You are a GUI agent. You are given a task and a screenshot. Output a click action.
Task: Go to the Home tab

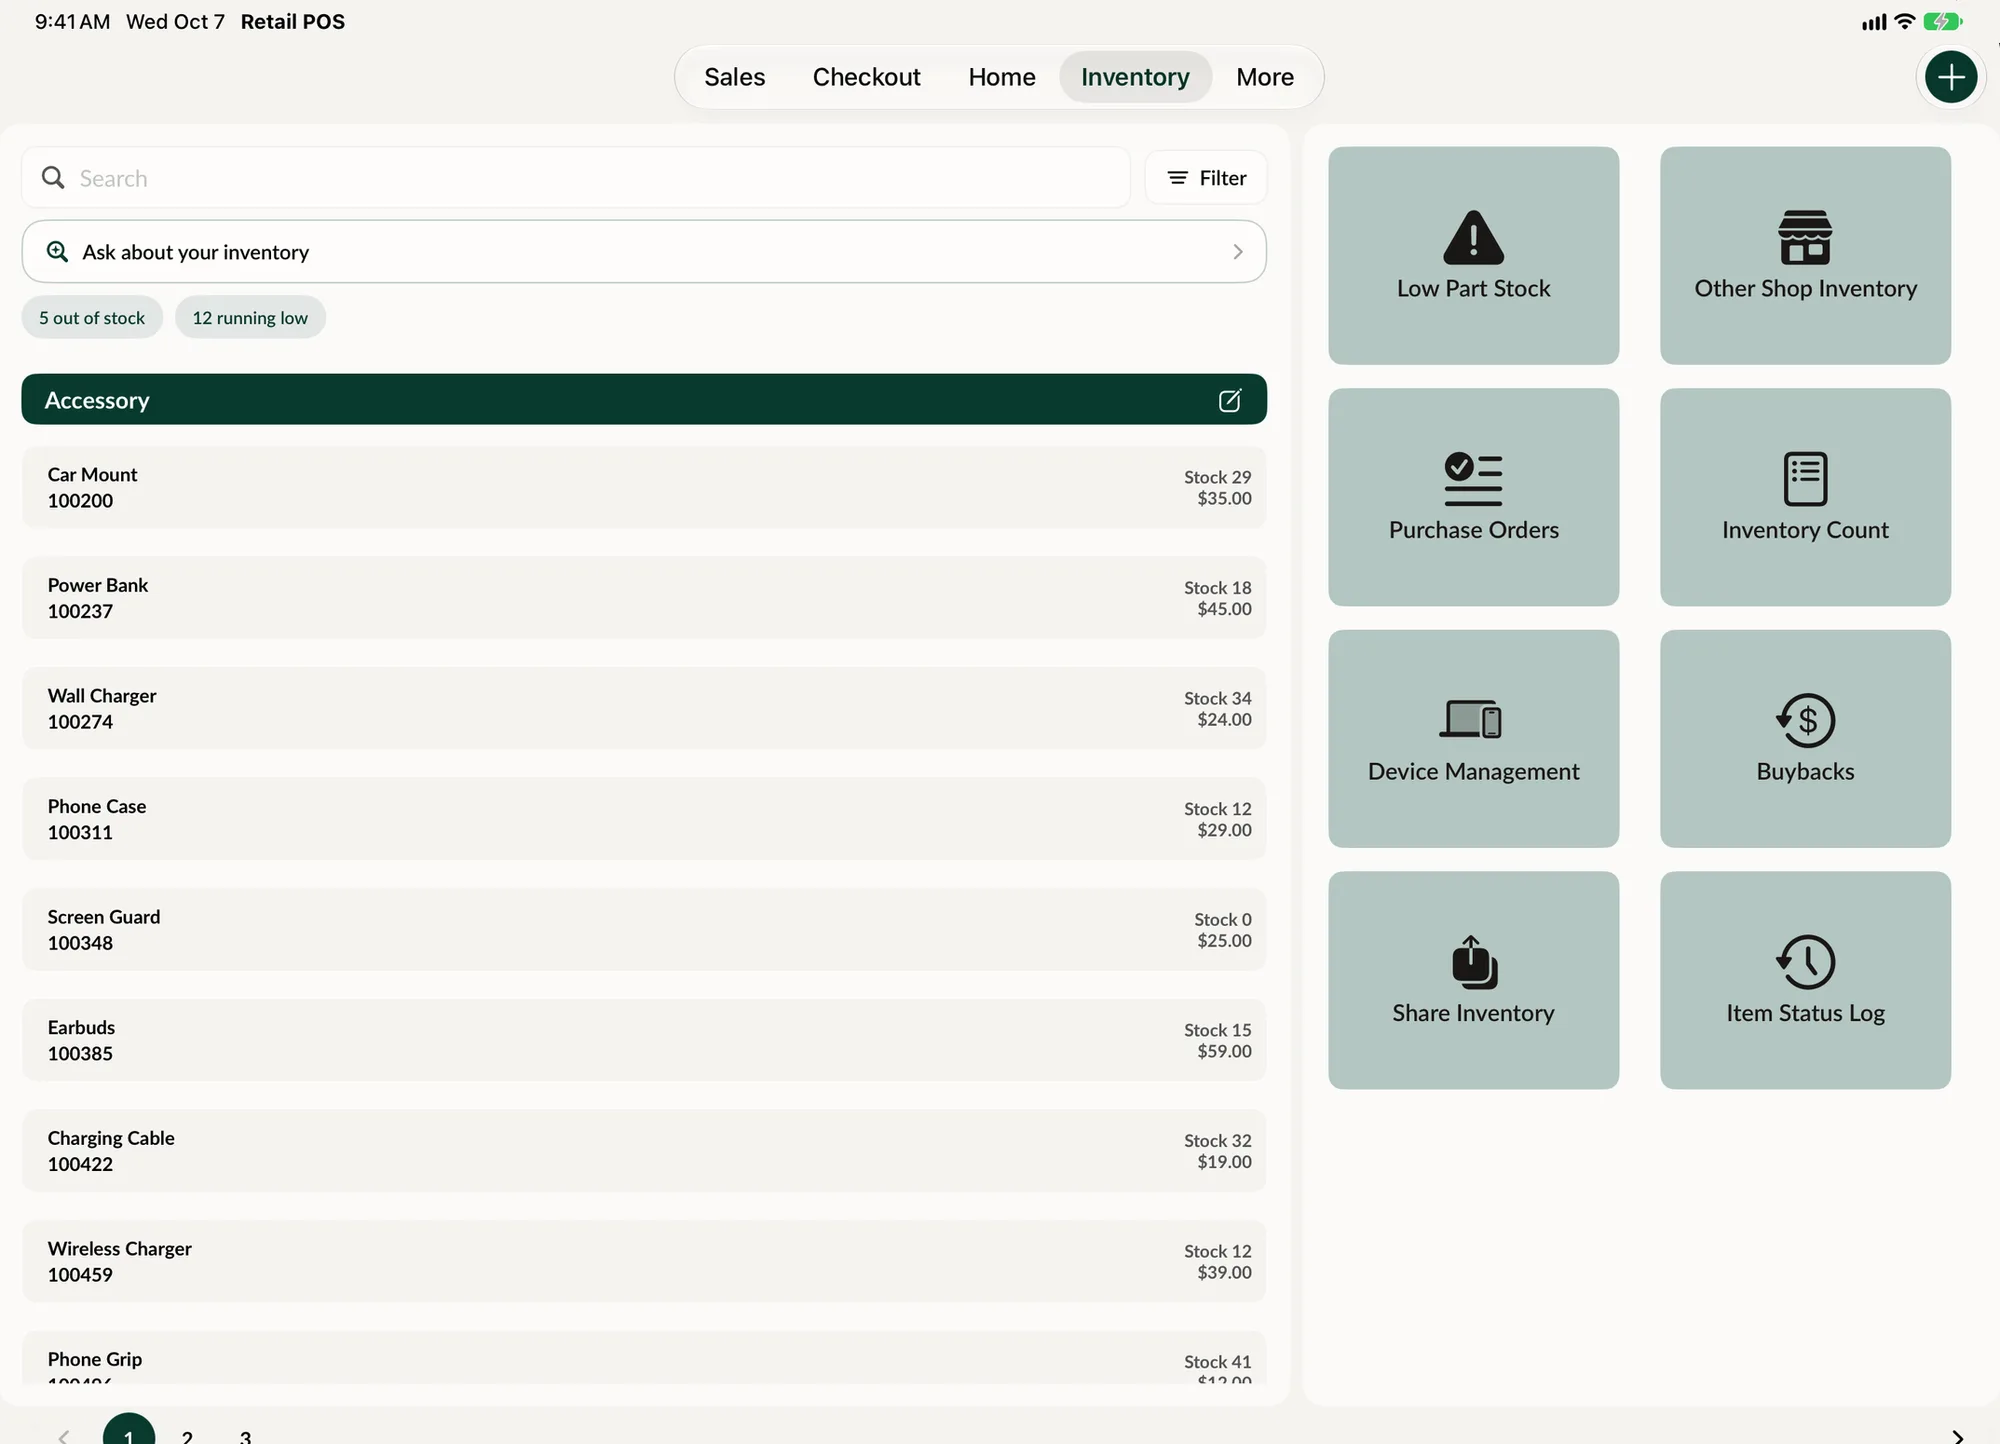pos(1001,77)
